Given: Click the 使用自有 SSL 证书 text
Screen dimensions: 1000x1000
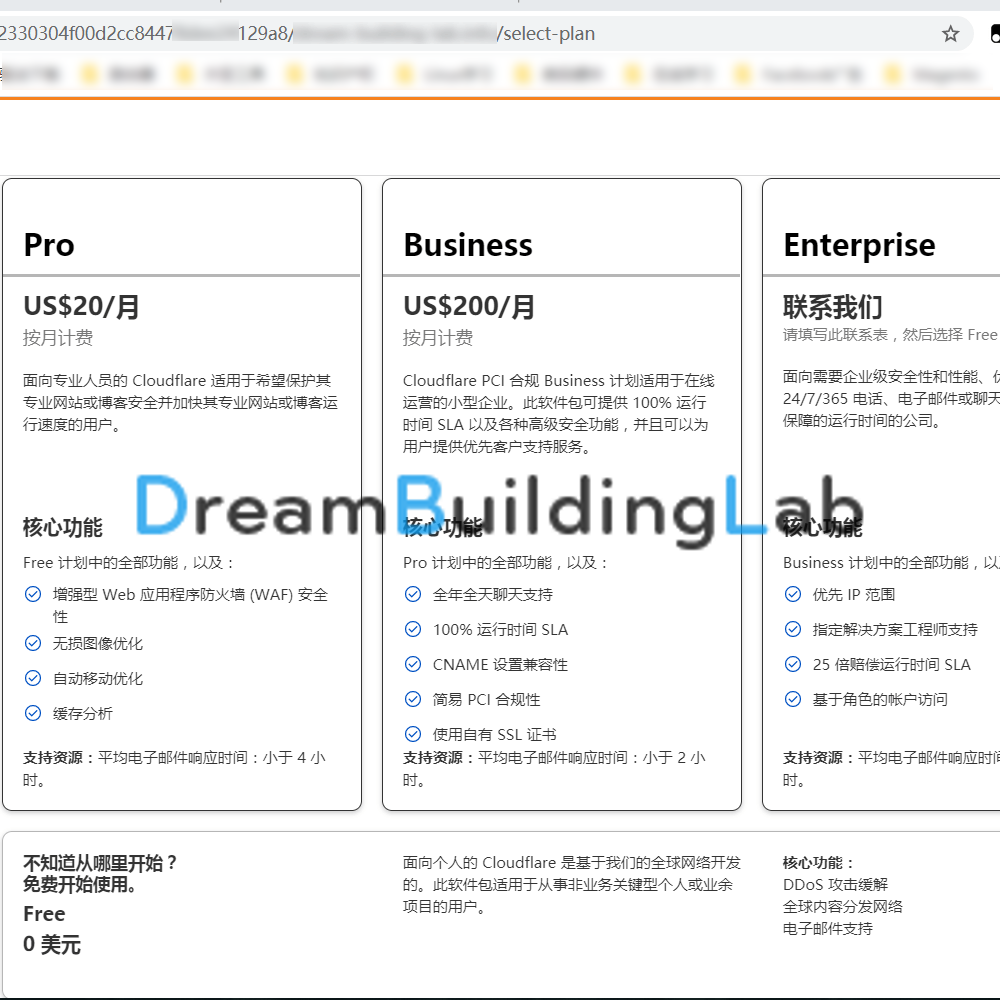Looking at the screenshot, I should [x=494, y=735].
